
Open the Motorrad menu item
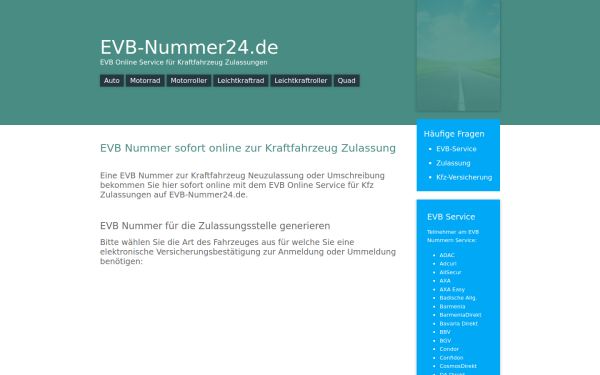pos(145,81)
